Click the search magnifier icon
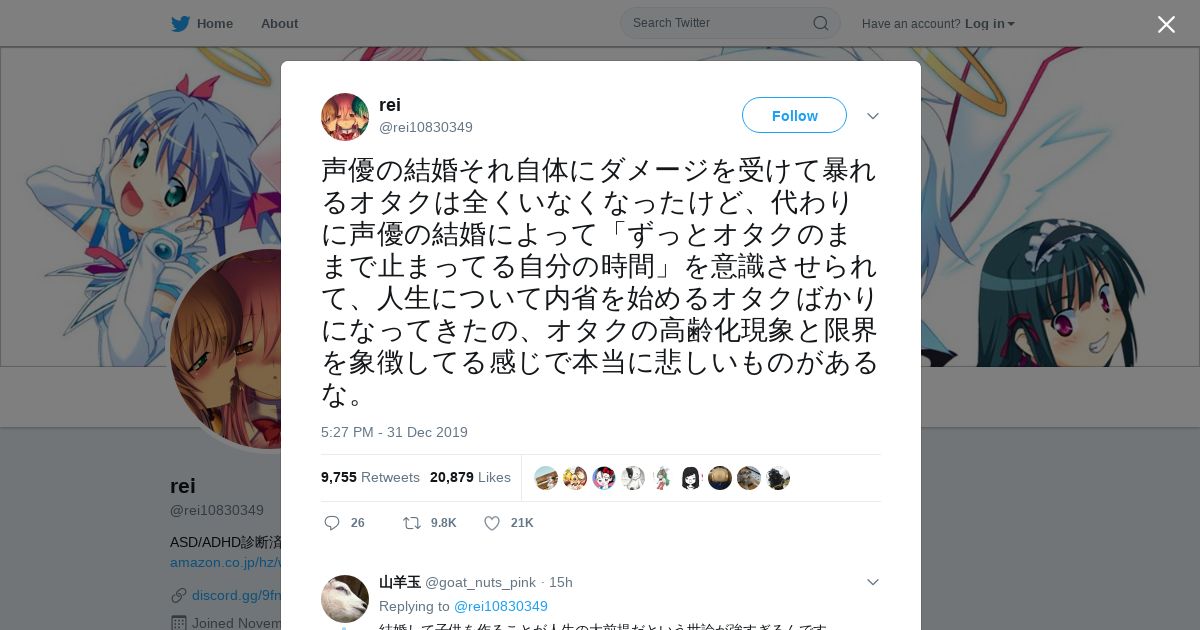The image size is (1200, 630). click(x=820, y=23)
